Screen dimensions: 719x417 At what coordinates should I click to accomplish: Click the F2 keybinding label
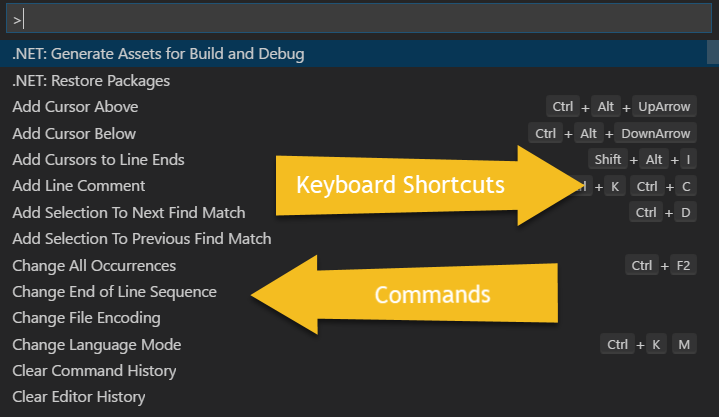pos(683,266)
